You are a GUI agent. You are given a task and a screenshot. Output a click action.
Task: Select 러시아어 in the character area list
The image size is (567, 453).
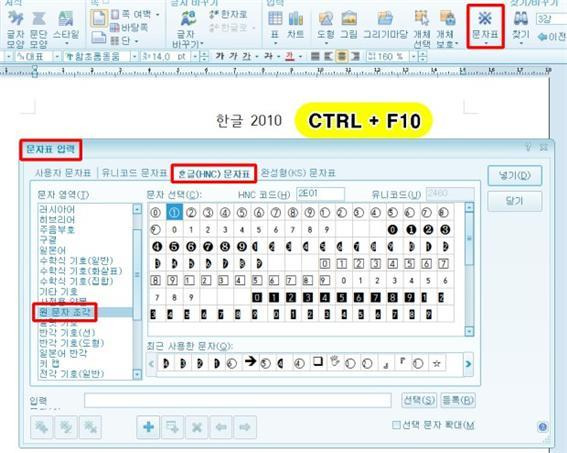(x=57, y=209)
